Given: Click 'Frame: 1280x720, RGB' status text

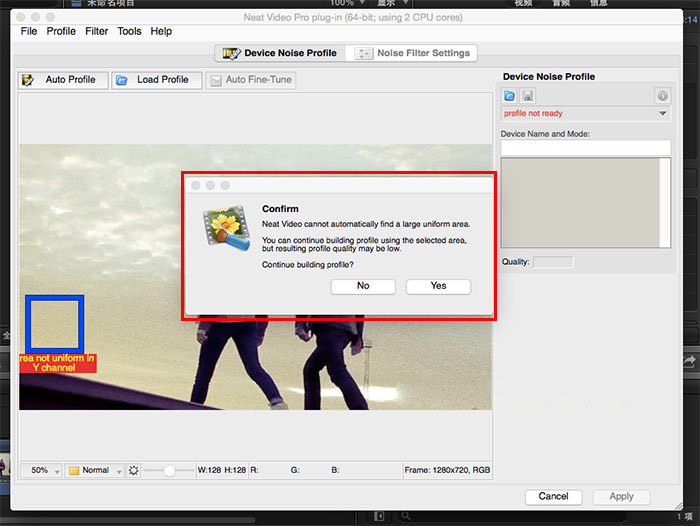Looking at the screenshot, I should (x=447, y=470).
